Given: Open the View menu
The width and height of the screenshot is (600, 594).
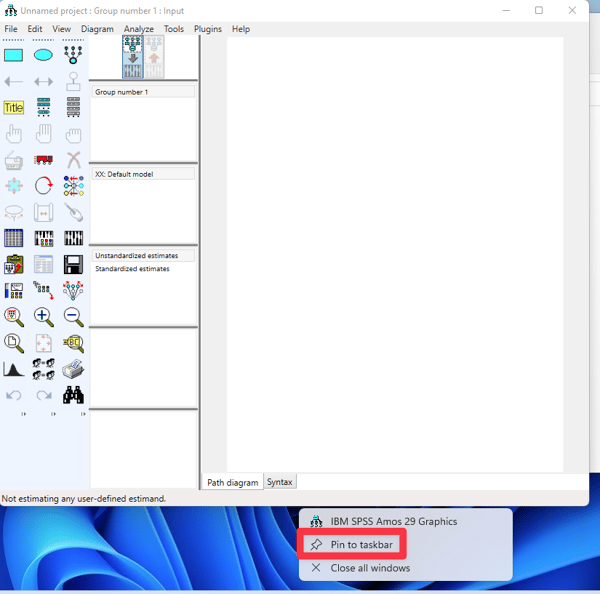Looking at the screenshot, I should [x=62, y=29].
